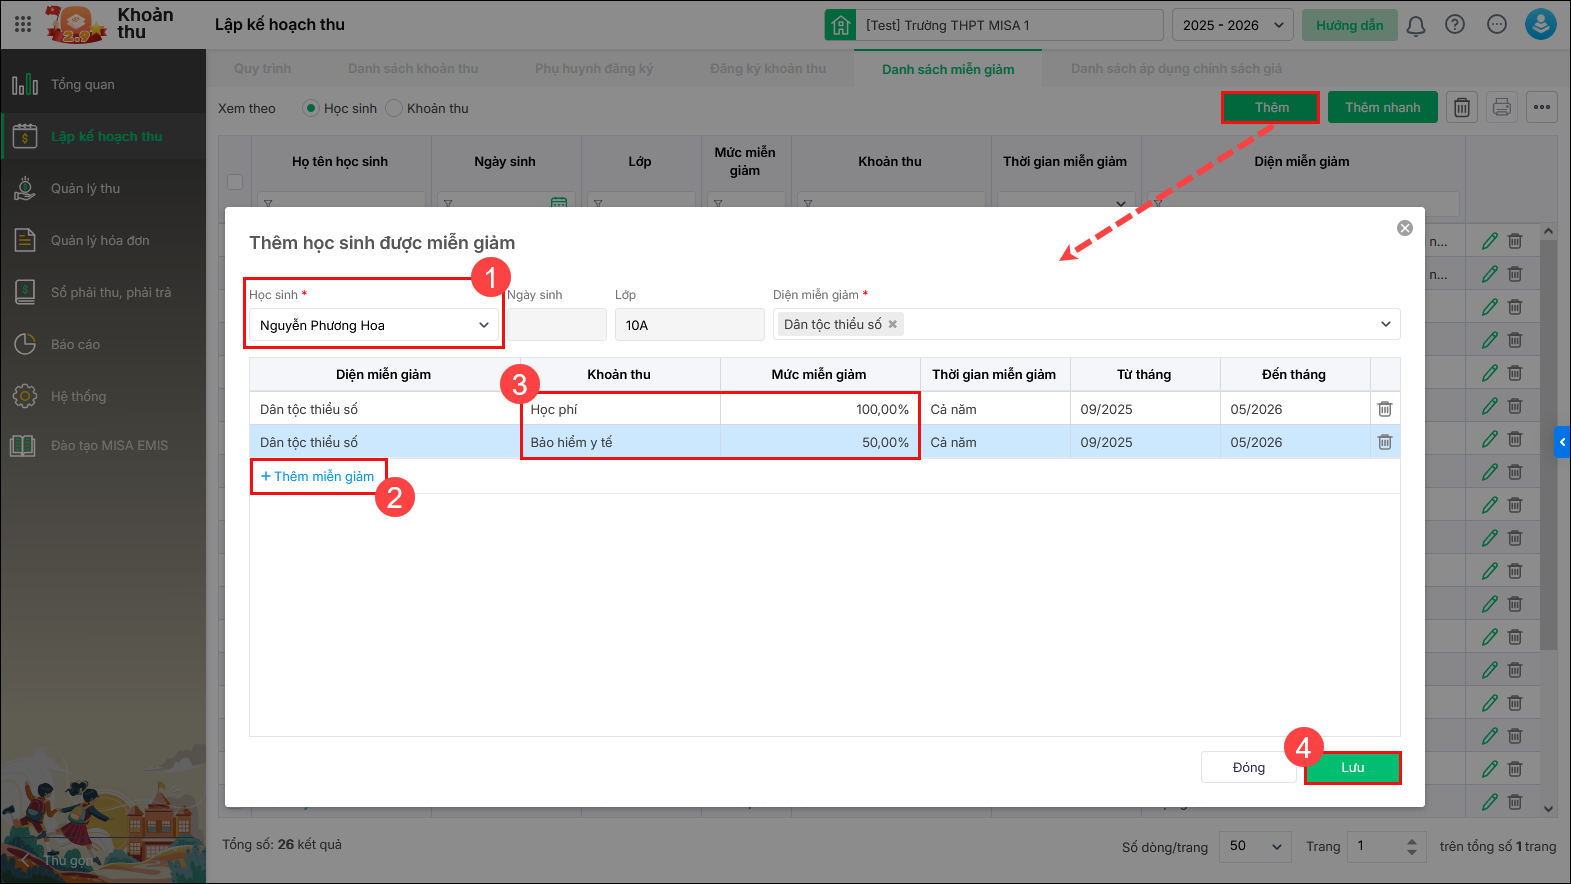Click the Lưu button
Viewport: 1571px width, 884px height.
pyautogui.click(x=1352, y=767)
